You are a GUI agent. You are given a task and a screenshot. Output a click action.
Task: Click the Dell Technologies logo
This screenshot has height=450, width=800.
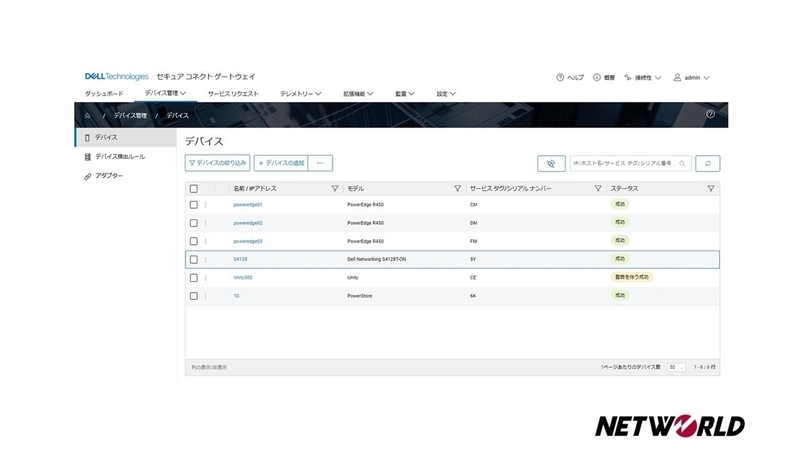pos(116,77)
